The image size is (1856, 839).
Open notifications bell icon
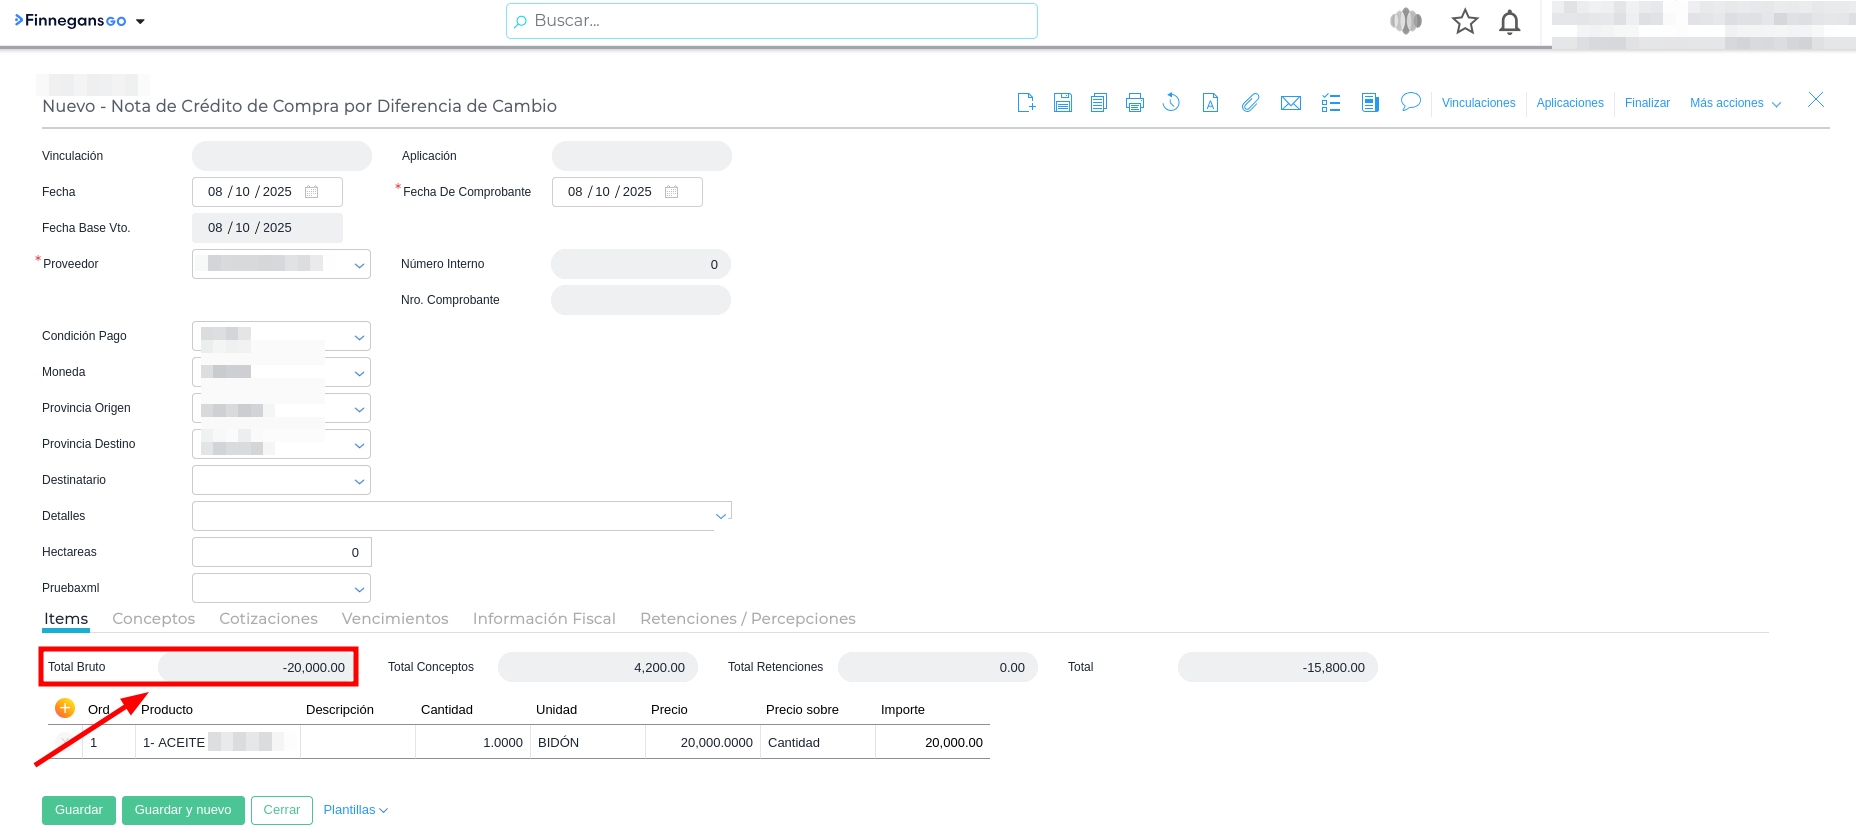click(x=1509, y=22)
